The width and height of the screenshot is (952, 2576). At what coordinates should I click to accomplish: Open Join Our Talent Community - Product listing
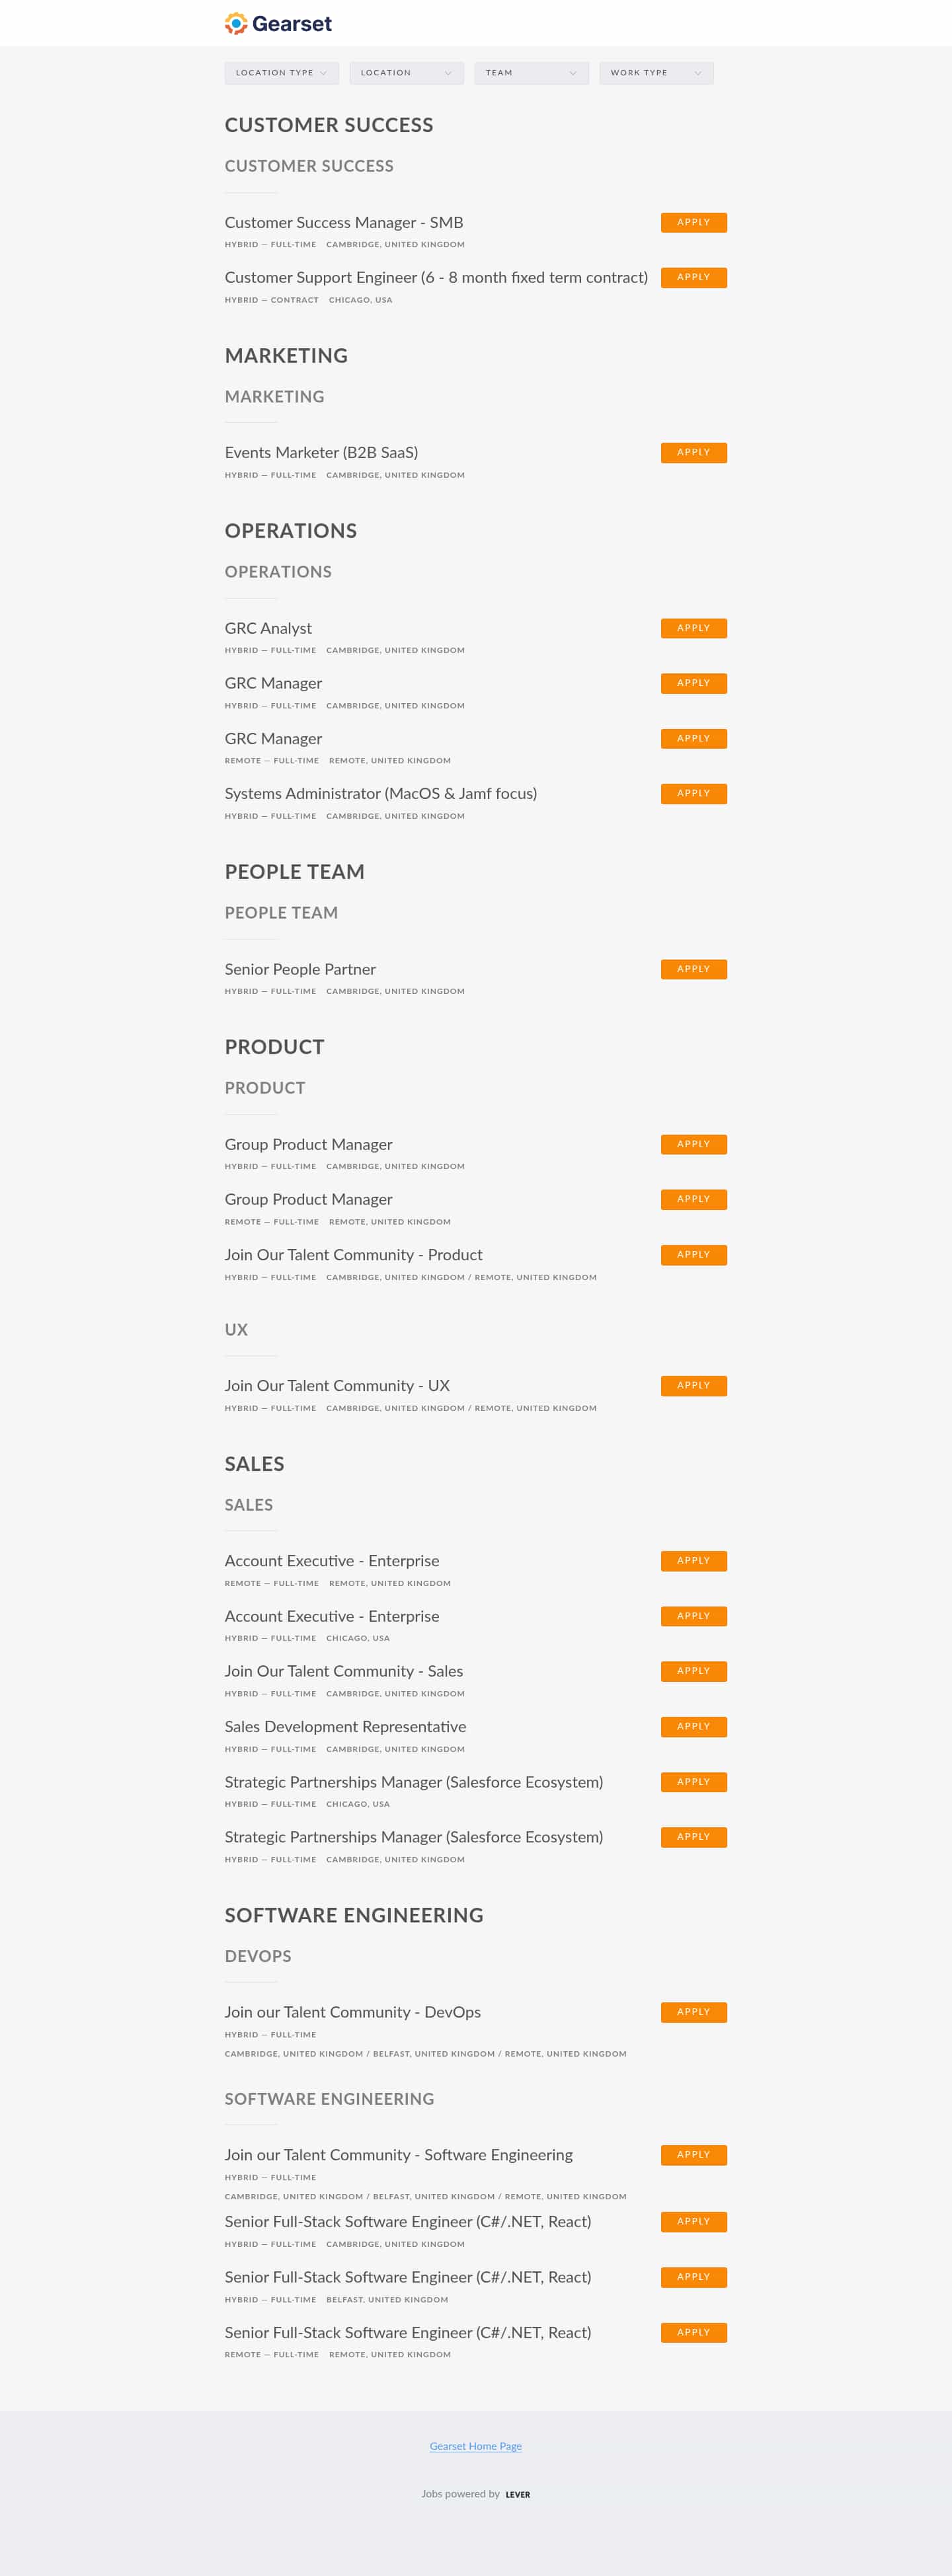click(x=353, y=1255)
